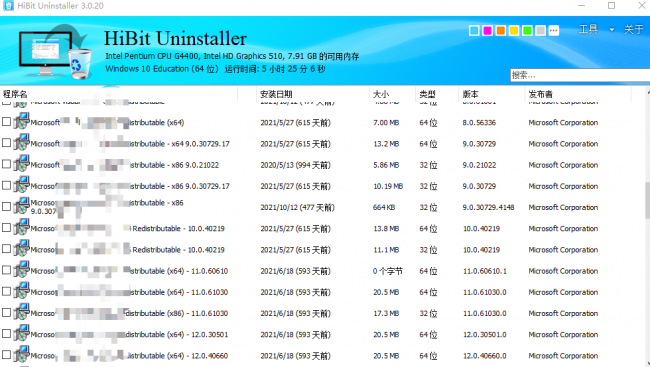This screenshot has width=650, height=367.
Task: Sort by 安装日期 column header
Action: [276, 94]
